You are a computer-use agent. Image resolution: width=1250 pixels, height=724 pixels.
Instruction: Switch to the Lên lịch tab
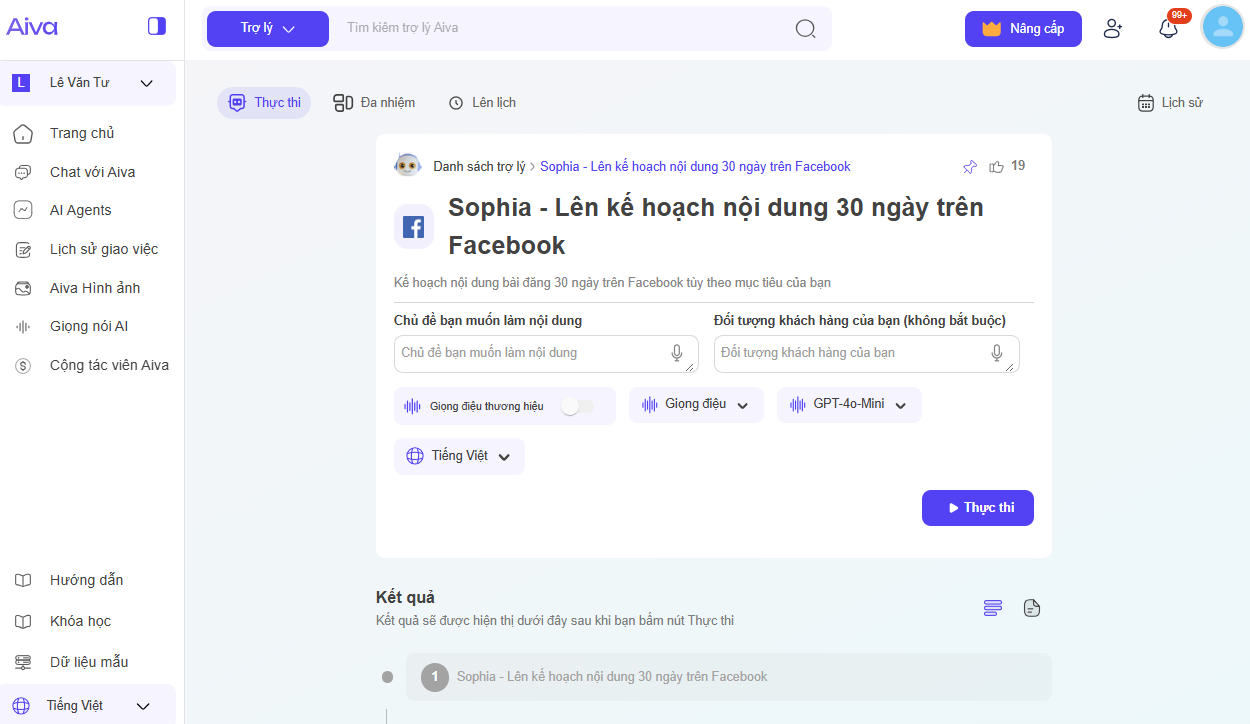click(482, 103)
